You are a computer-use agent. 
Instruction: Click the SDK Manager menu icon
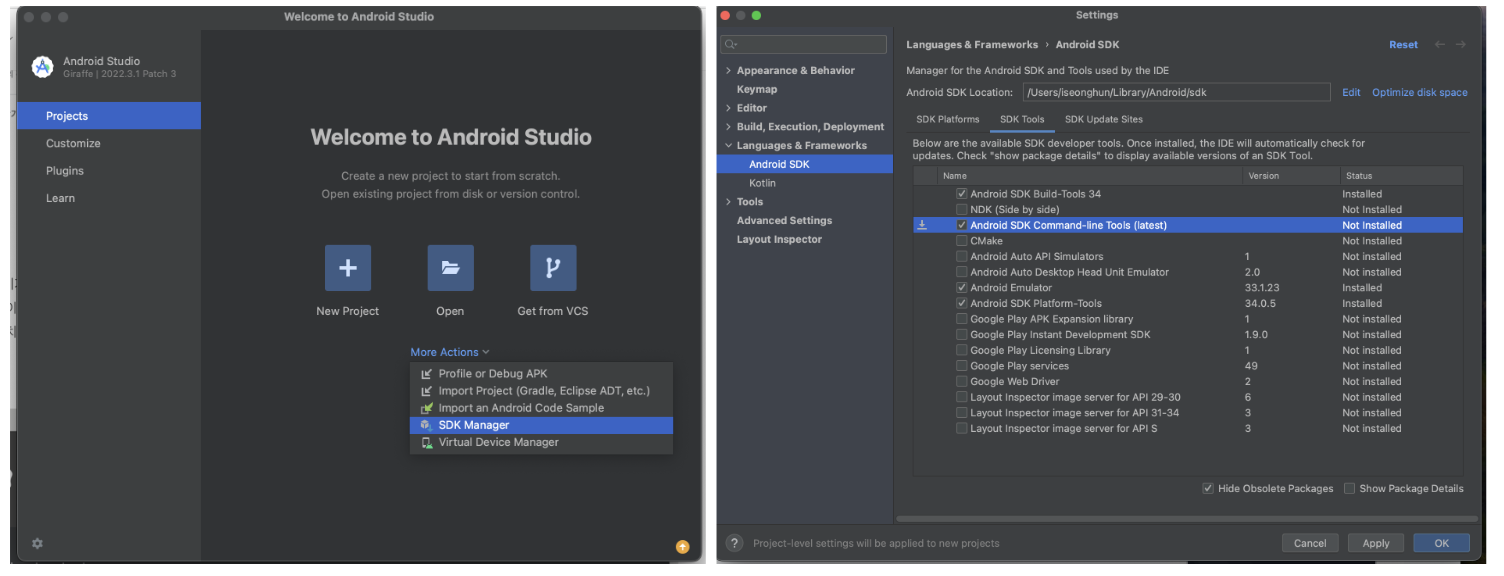427,425
